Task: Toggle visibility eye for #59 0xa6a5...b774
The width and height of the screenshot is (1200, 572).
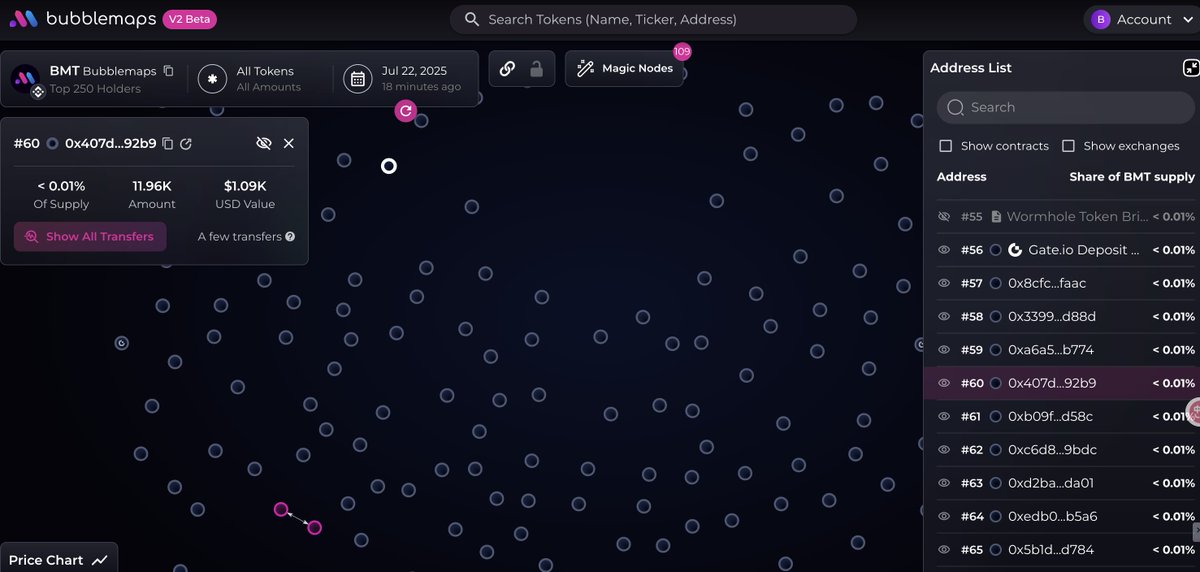Action: click(x=944, y=350)
